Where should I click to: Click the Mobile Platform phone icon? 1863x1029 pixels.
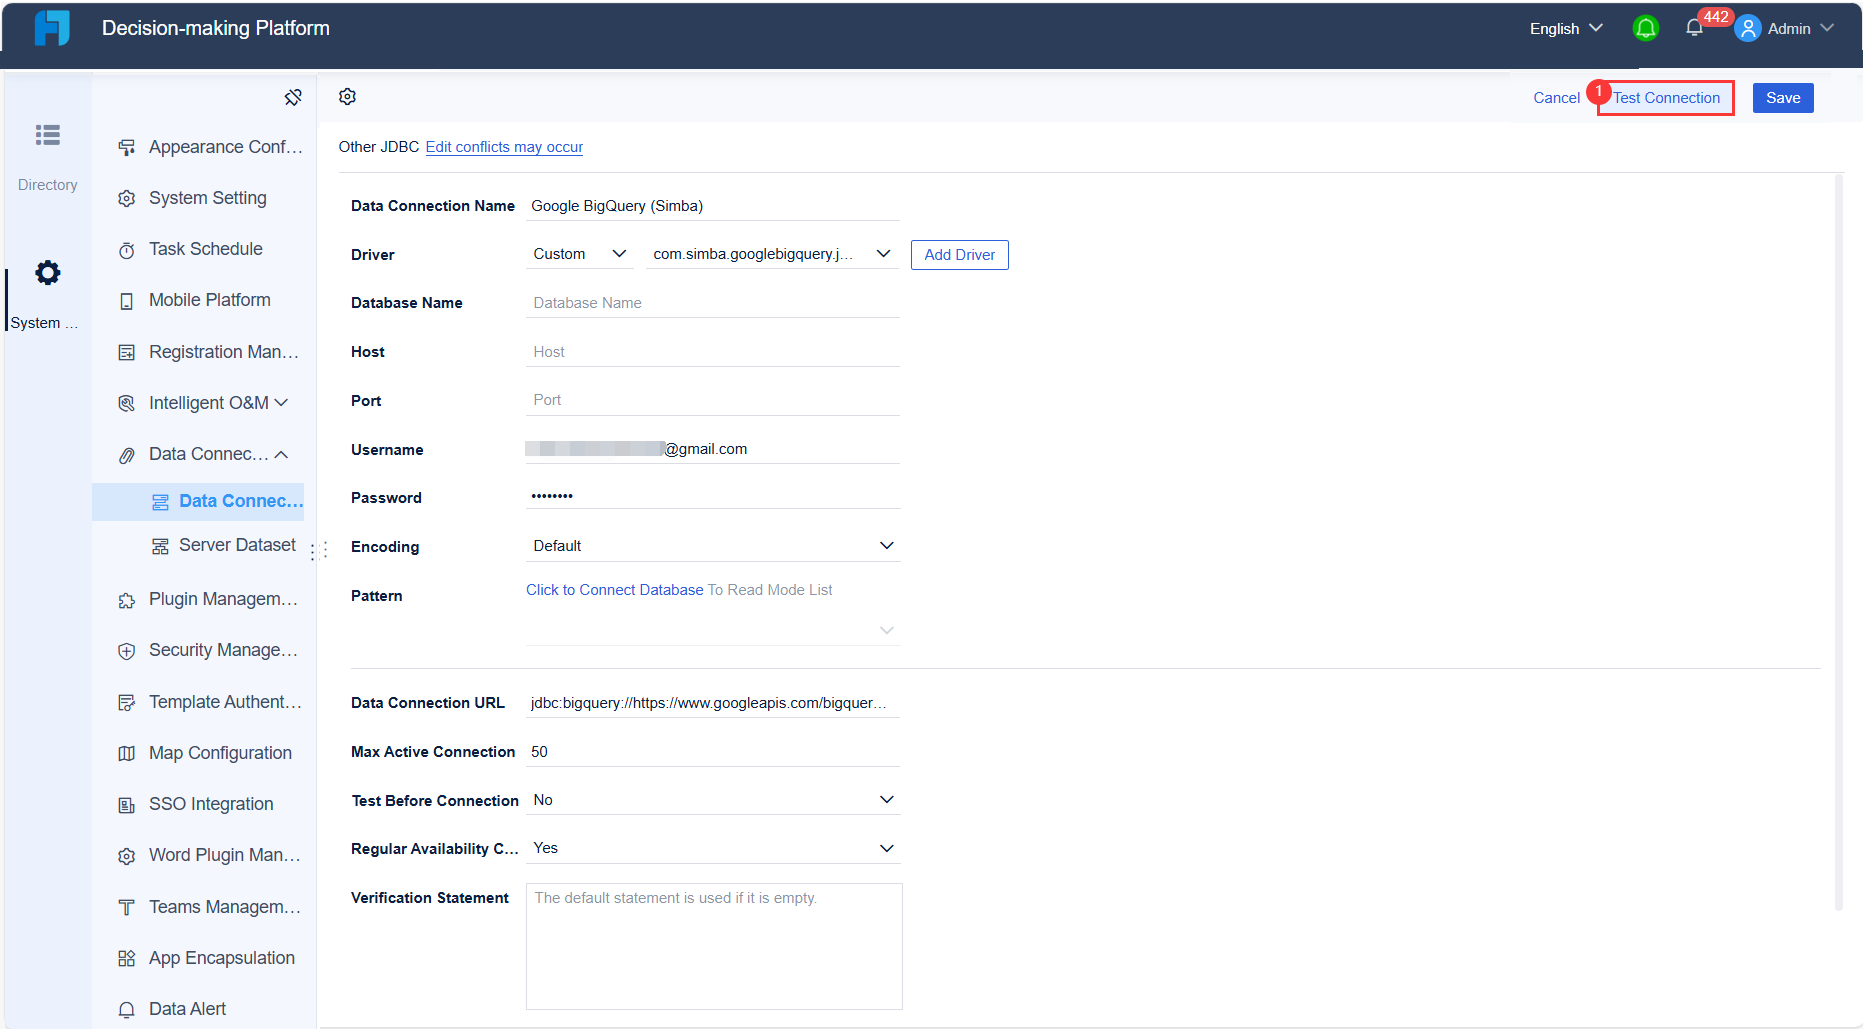(x=126, y=301)
